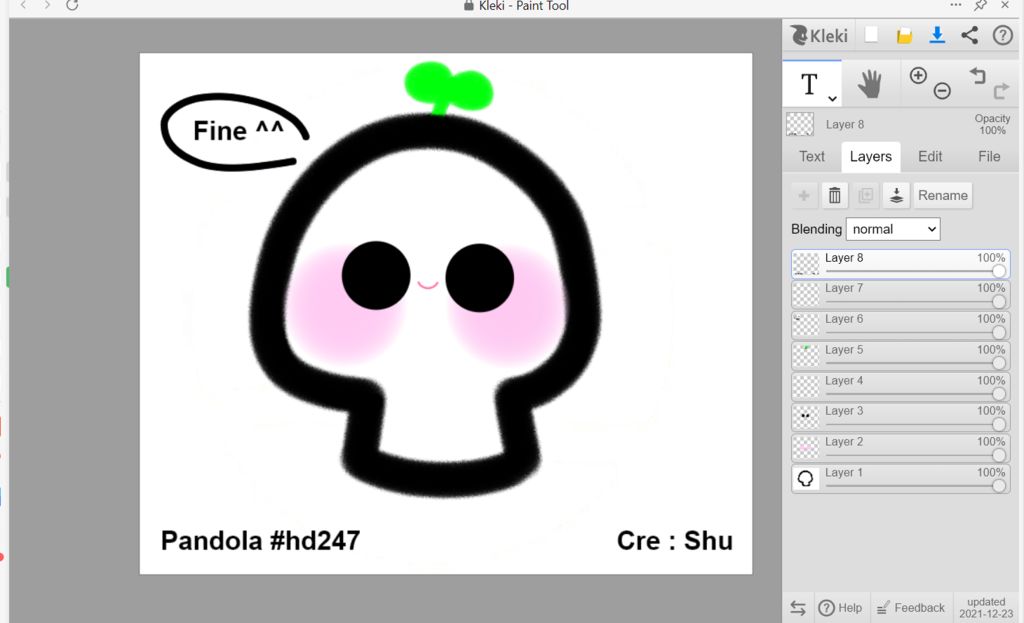Click the 'Pandola #hd247' canvas text

click(x=260, y=541)
